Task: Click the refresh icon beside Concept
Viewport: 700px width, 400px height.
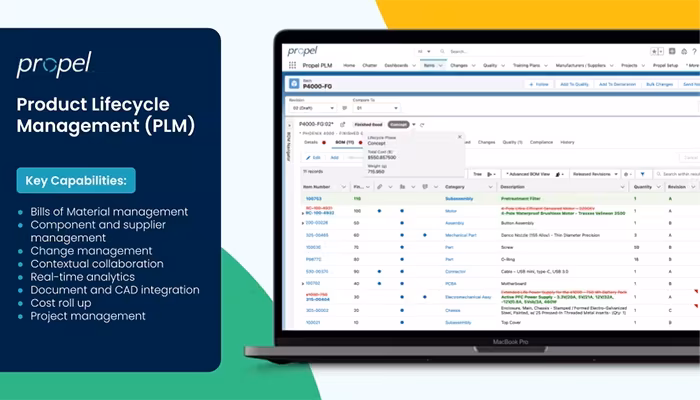Action: (x=422, y=125)
